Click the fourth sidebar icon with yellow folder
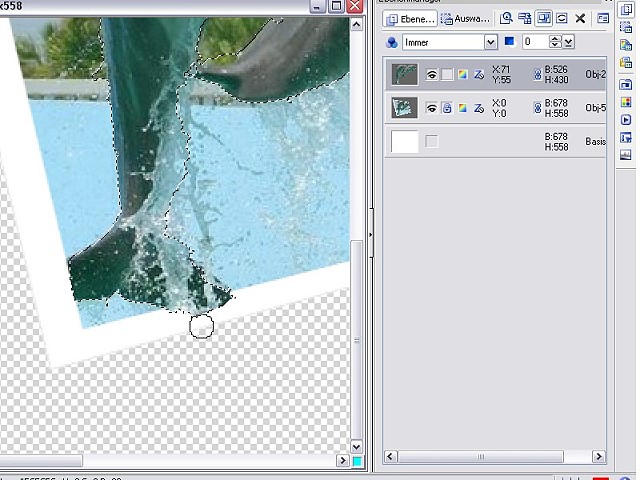 point(625,62)
